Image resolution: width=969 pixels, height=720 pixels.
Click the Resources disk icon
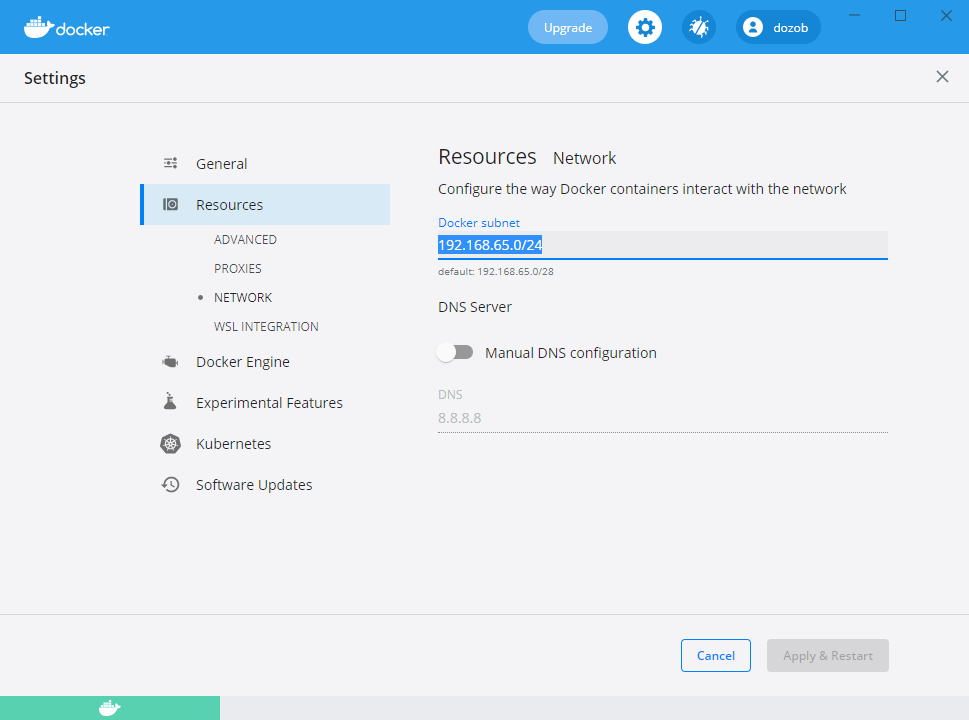171,205
